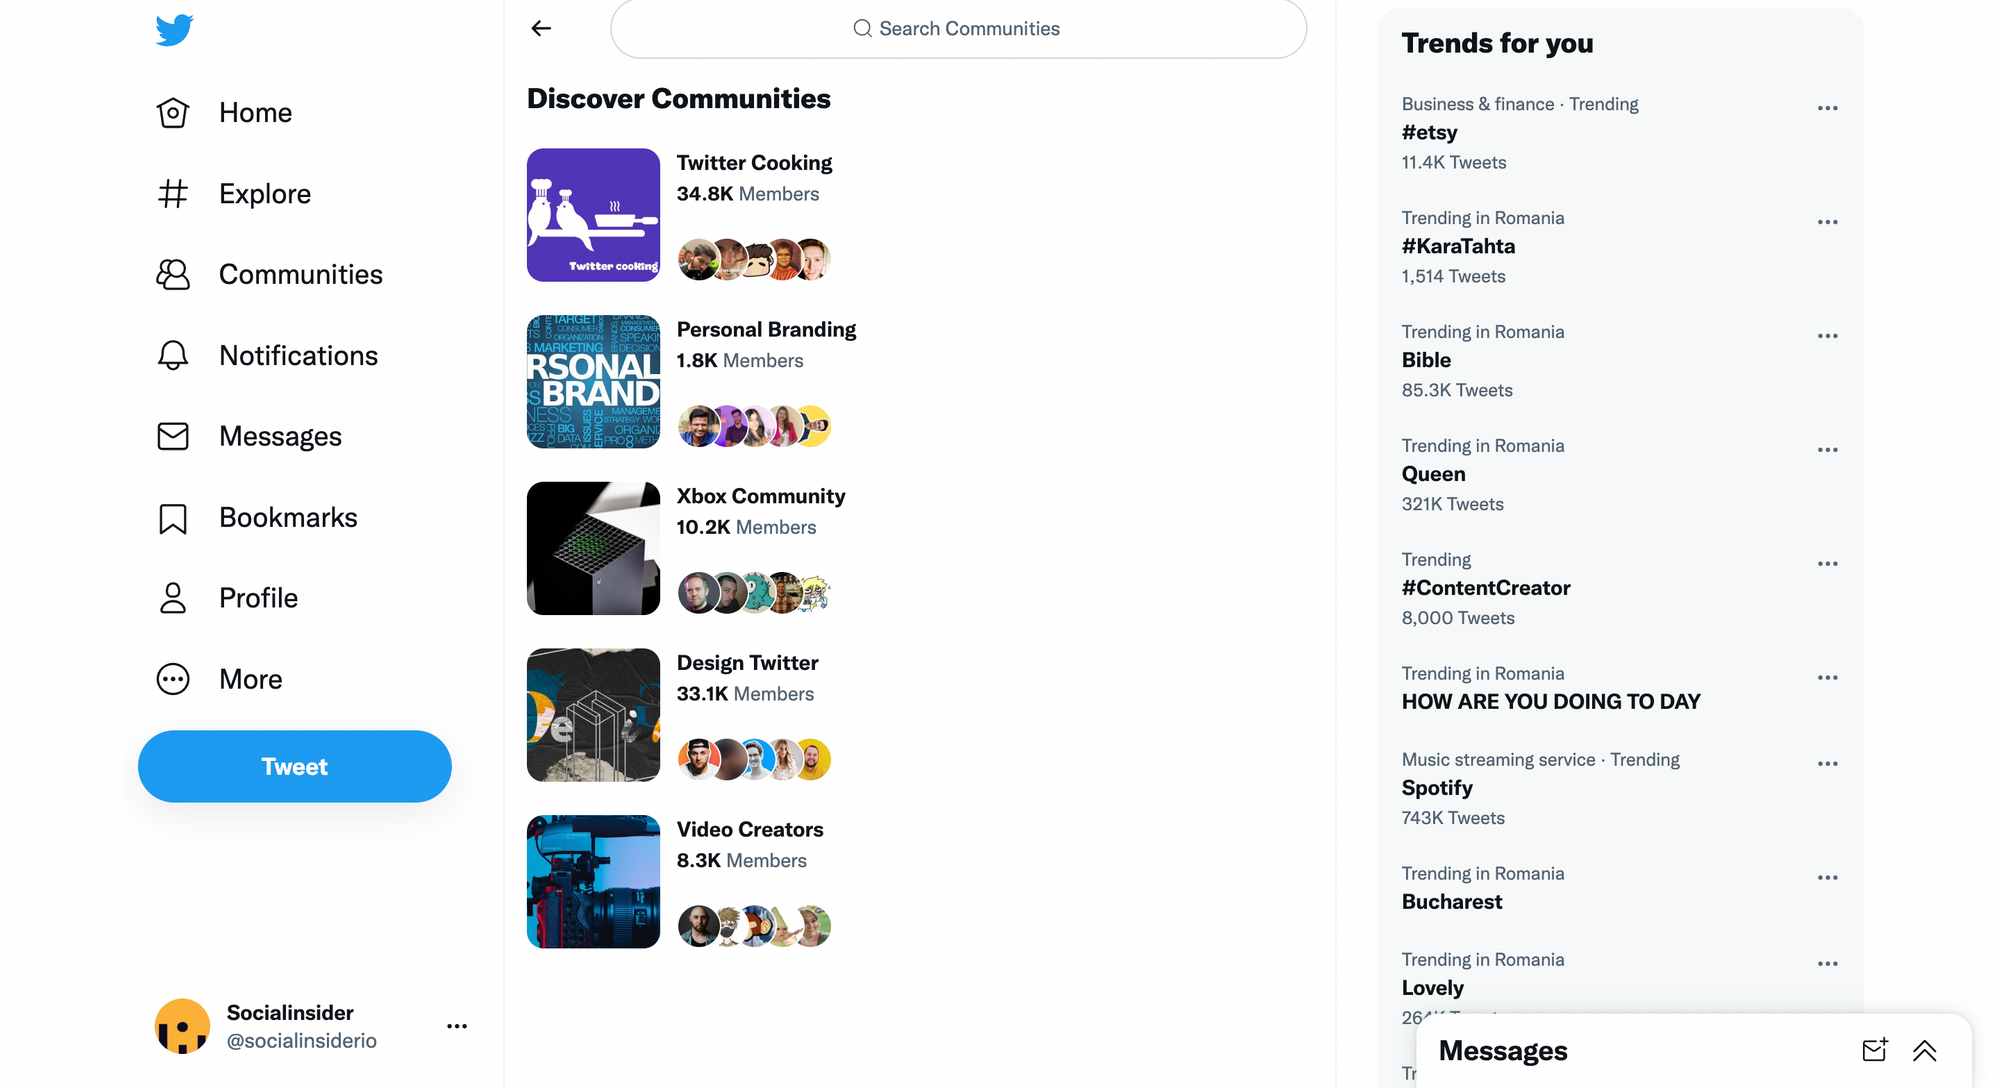Screen dimensions: 2000x1088
Task: Open the #ContentCreator trending topic
Action: pyautogui.click(x=1486, y=588)
